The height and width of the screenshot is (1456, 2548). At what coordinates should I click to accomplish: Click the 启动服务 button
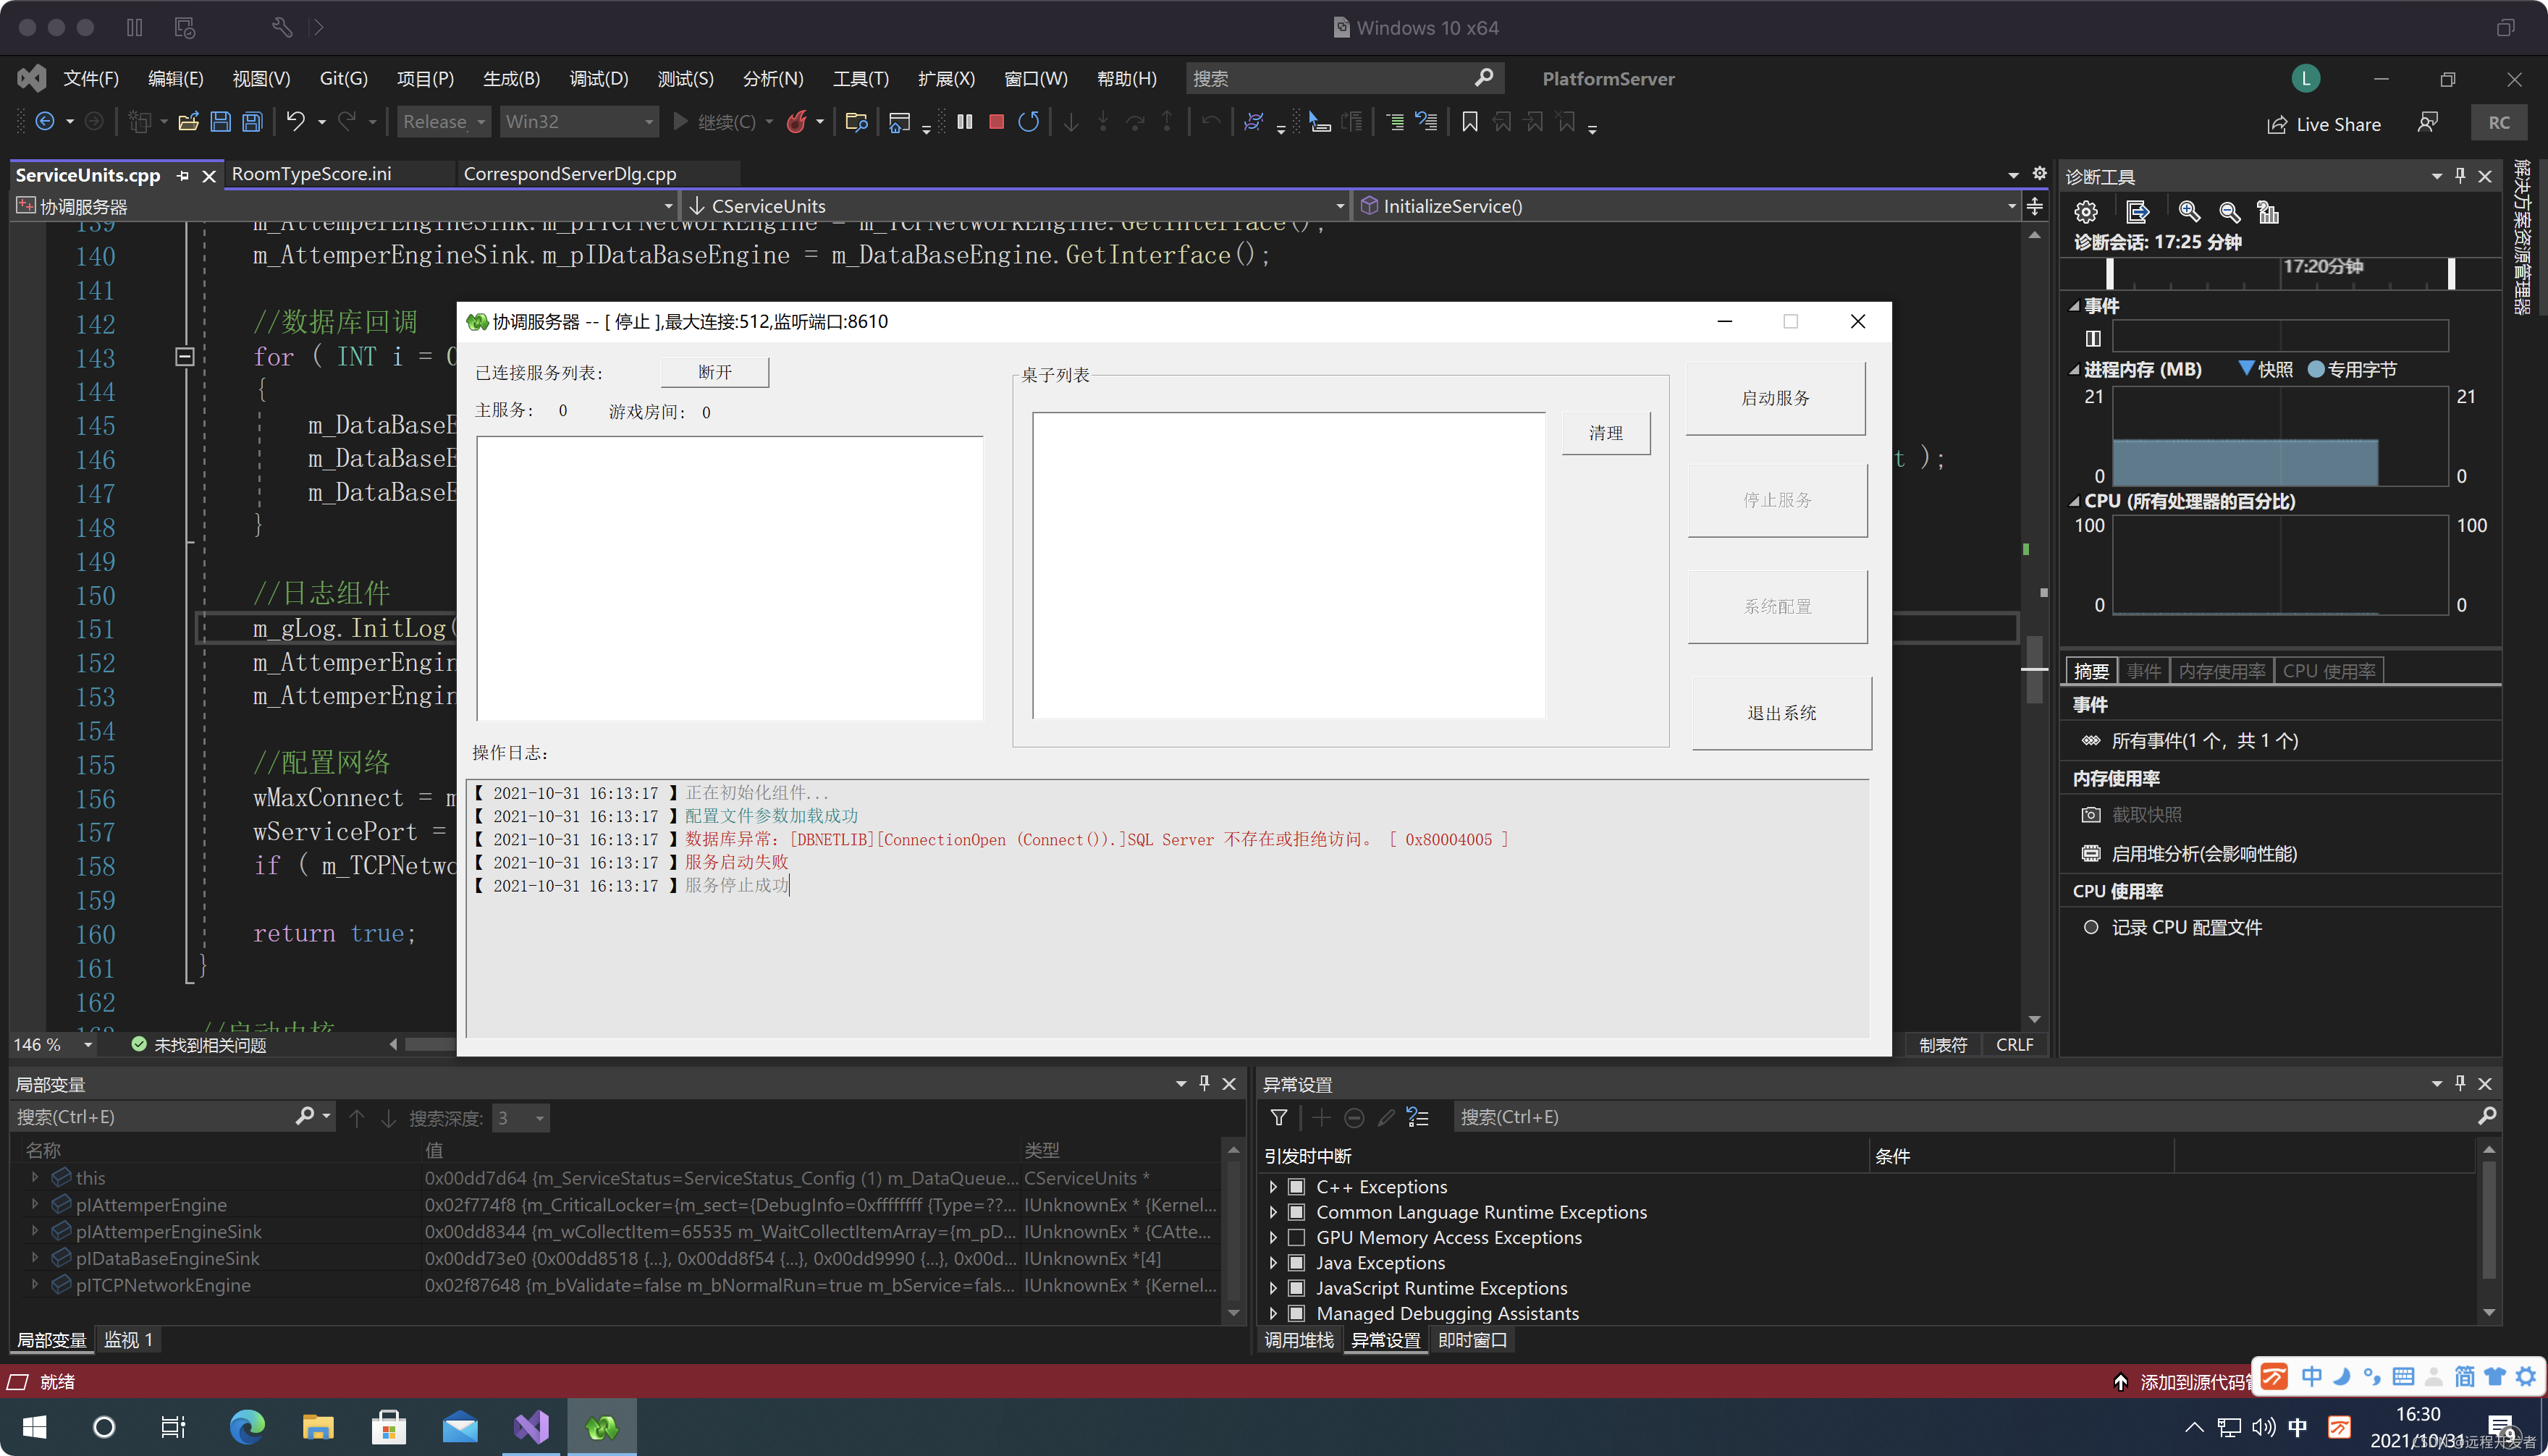1775,398
